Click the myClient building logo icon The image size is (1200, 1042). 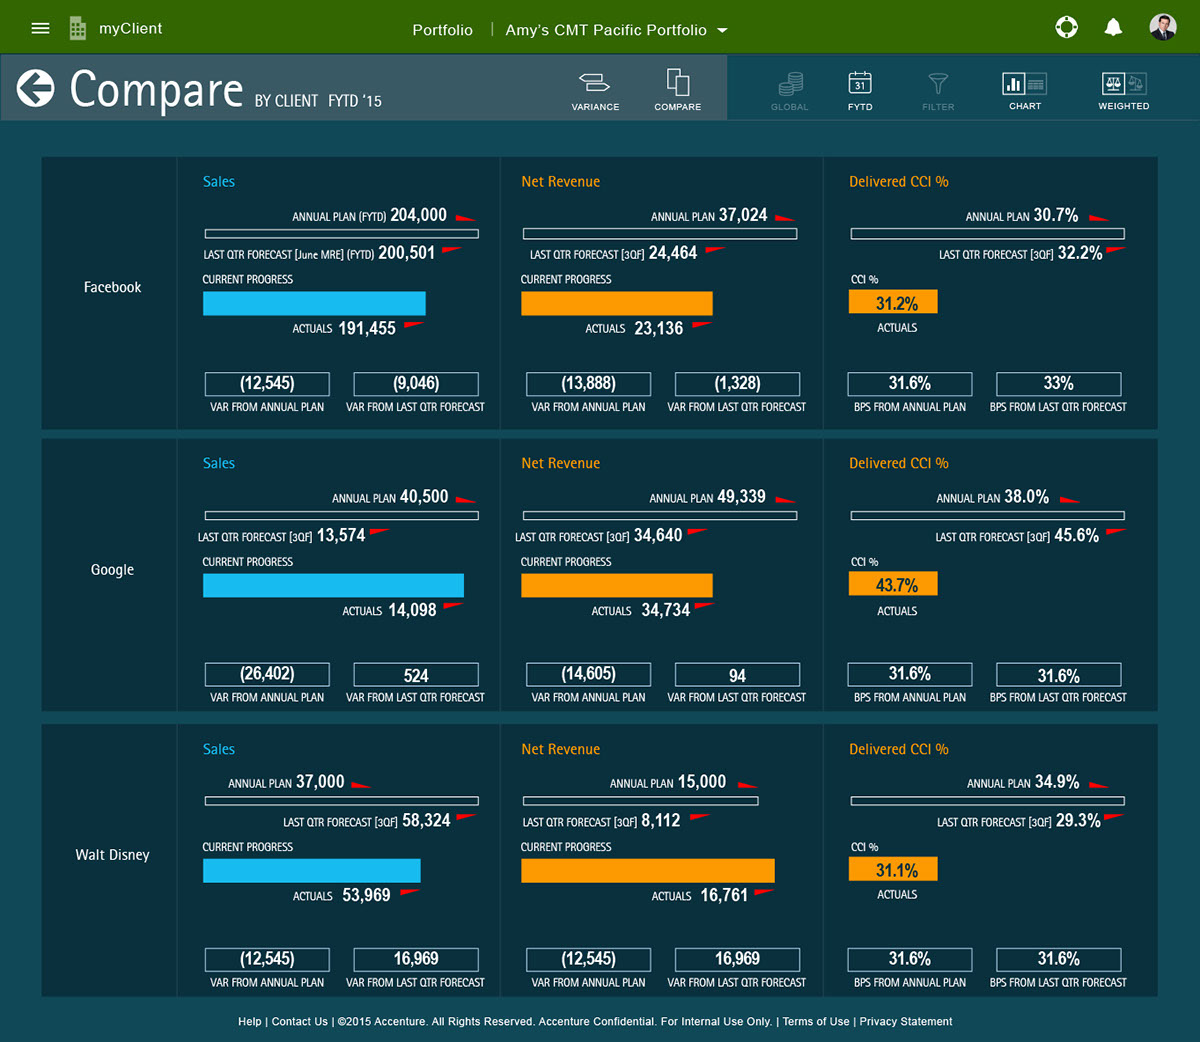78,28
